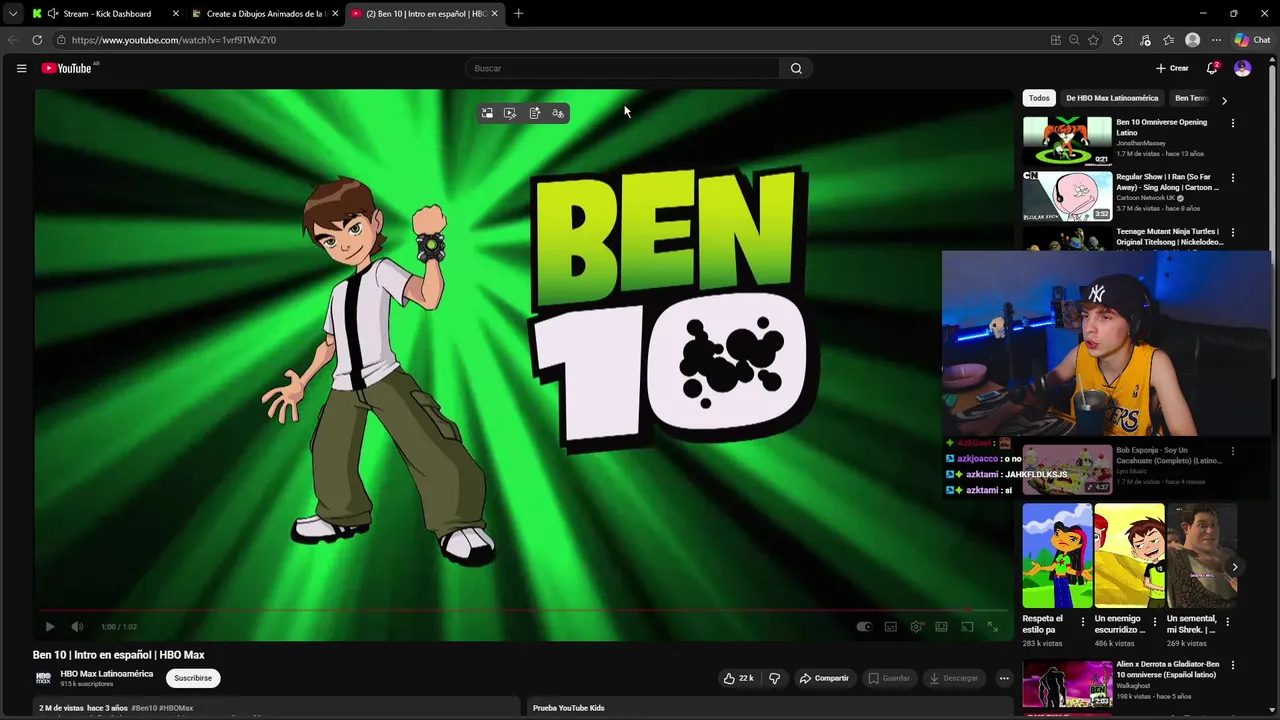Open Alien x Derrota a Gladiator thumbnail

pyautogui.click(x=1067, y=685)
